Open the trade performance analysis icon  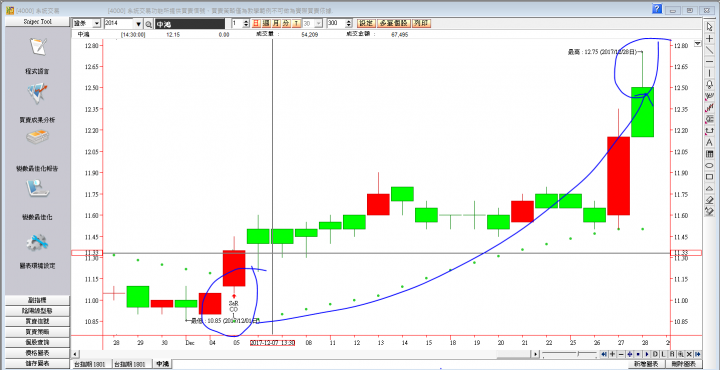[37, 94]
